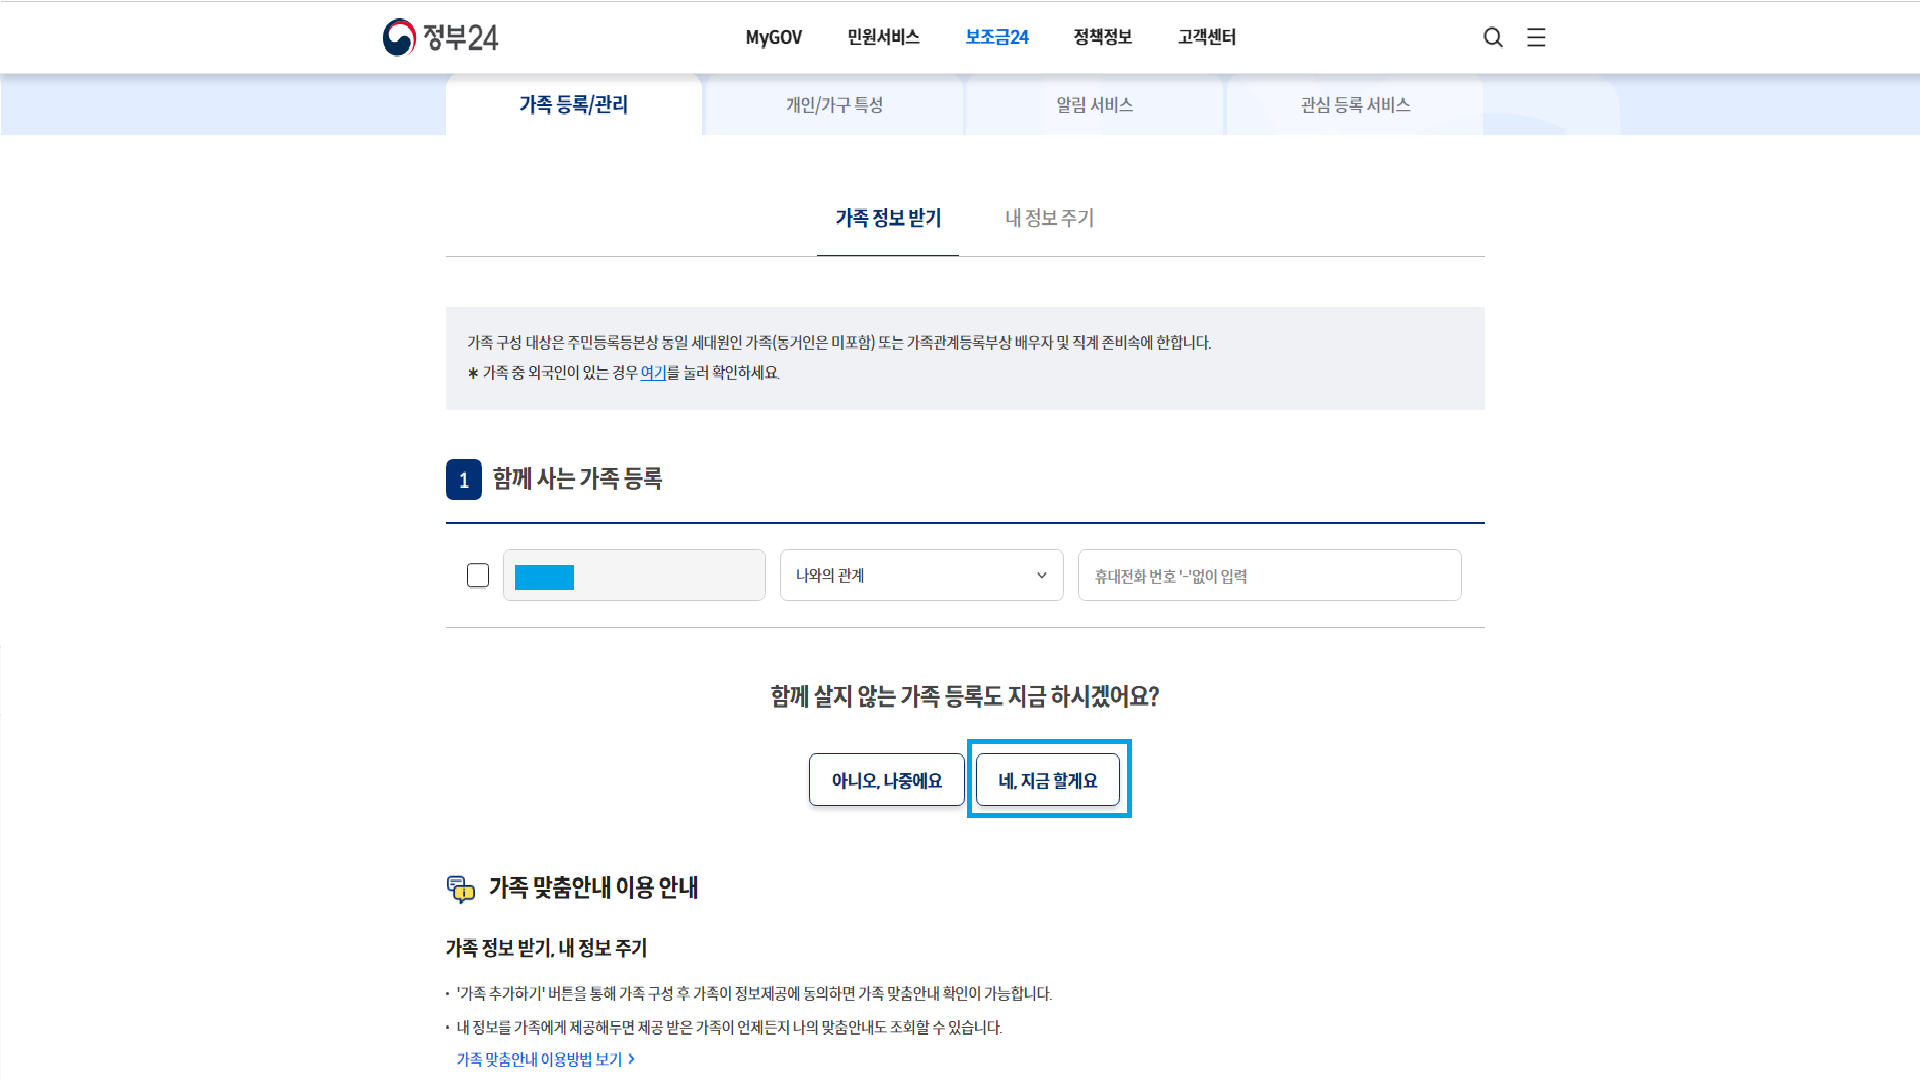
Task: Check the box next to the family member name
Action: click(x=478, y=575)
